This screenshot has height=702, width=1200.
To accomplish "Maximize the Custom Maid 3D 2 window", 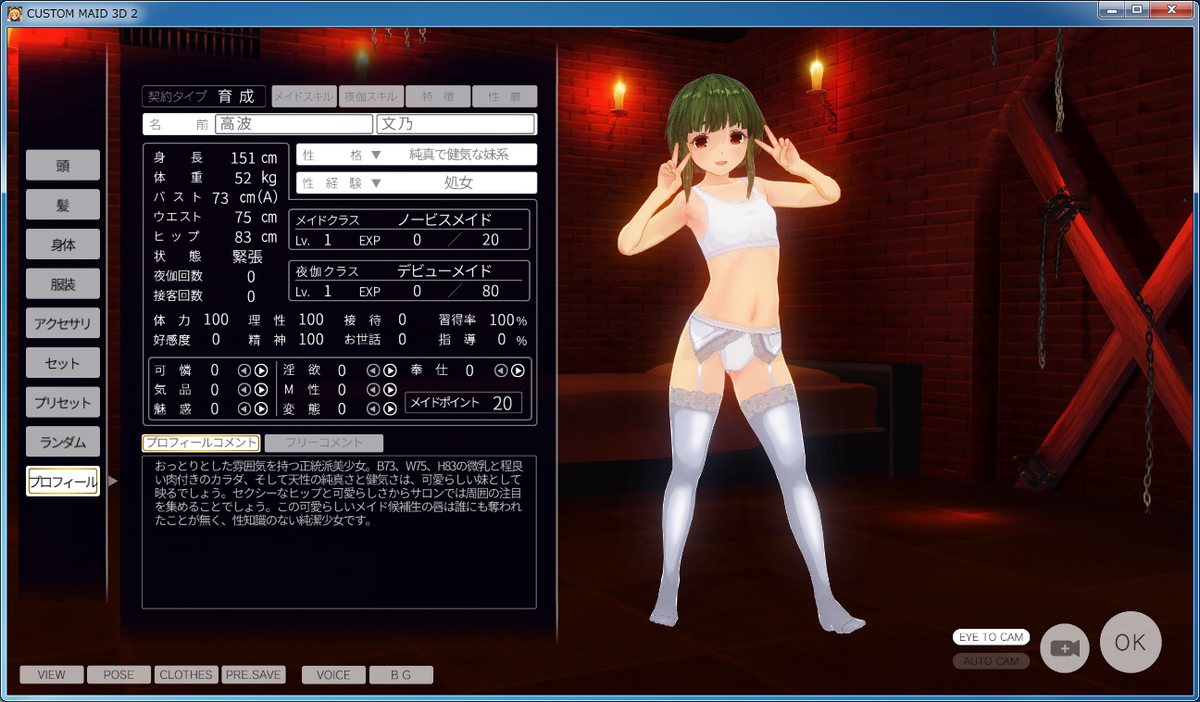I will (x=1139, y=9).
